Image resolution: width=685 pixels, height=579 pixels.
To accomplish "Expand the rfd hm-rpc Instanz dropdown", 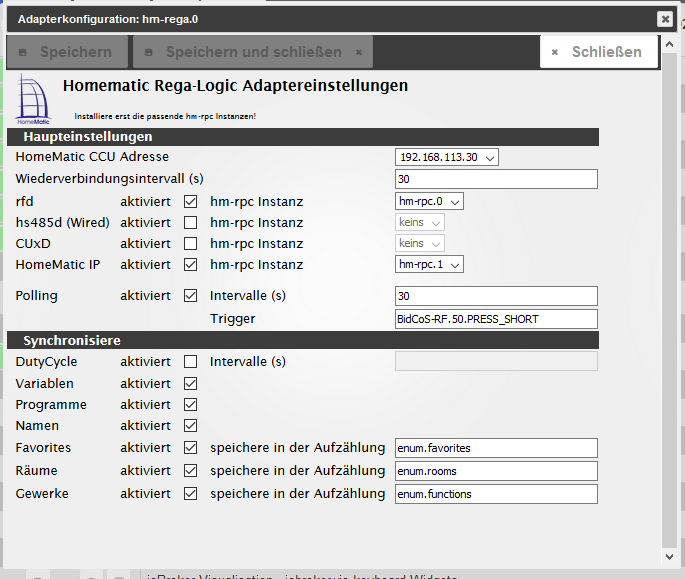I will coord(430,201).
